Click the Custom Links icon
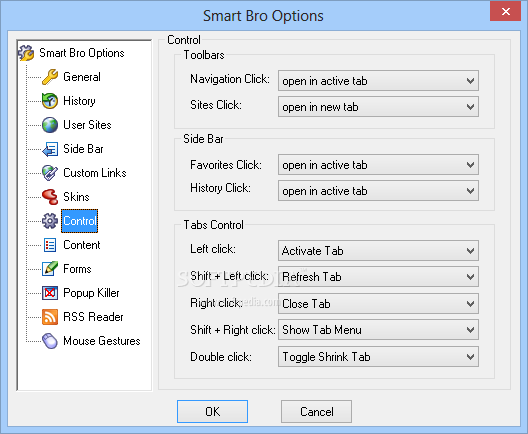This screenshot has width=528, height=434. click(50, 173)
